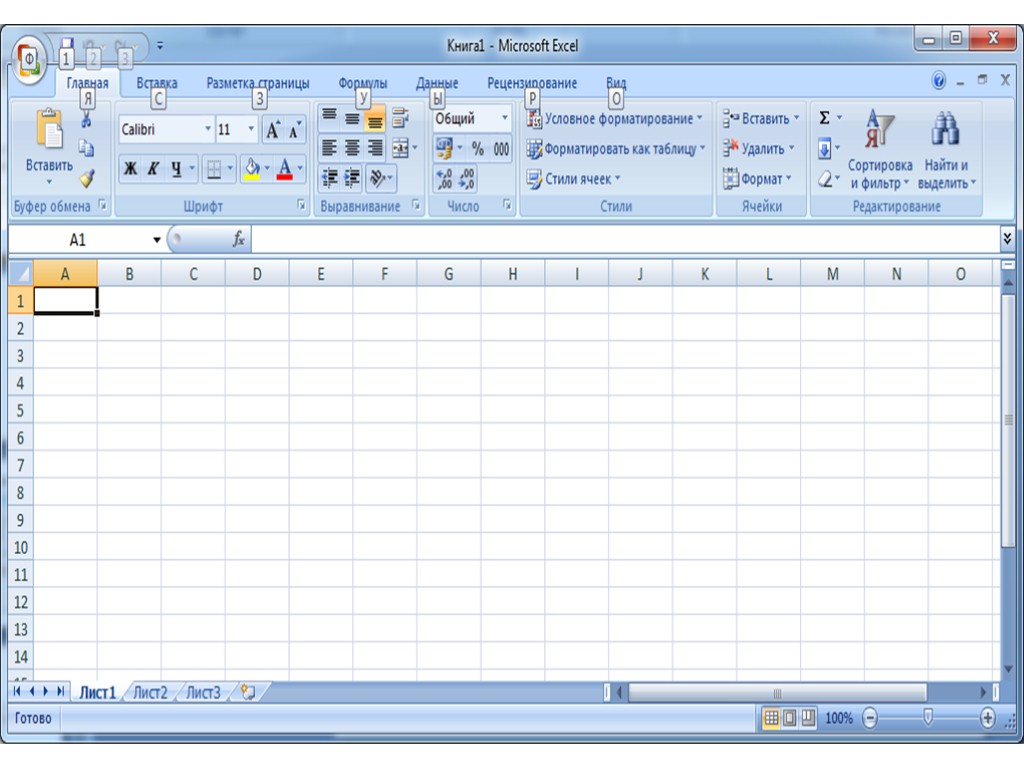
Task: Open Сортировка и фильтр
Action: 880,149
